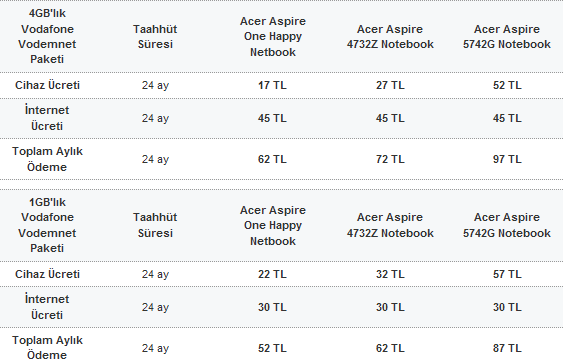Click the 52 TL total in the 1GB table

click(272, 348)
